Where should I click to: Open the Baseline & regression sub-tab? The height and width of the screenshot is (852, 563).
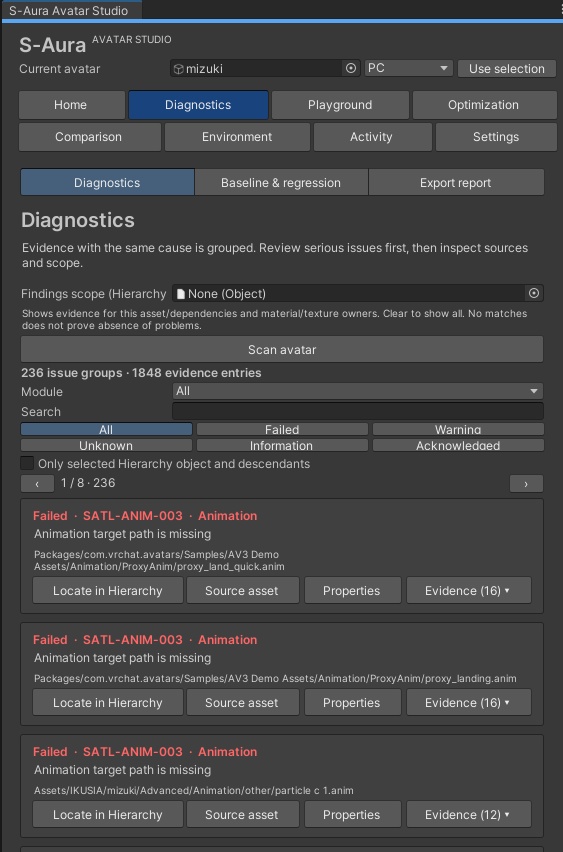pyautogui.click(x=281, y=183)
